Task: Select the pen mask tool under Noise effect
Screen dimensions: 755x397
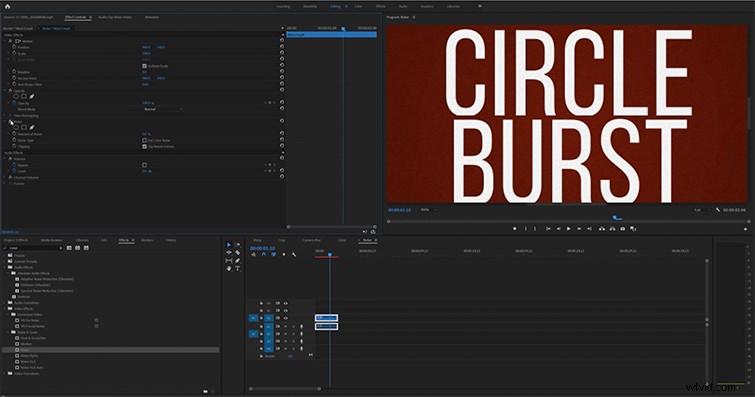Action: (x=32, y=128)
